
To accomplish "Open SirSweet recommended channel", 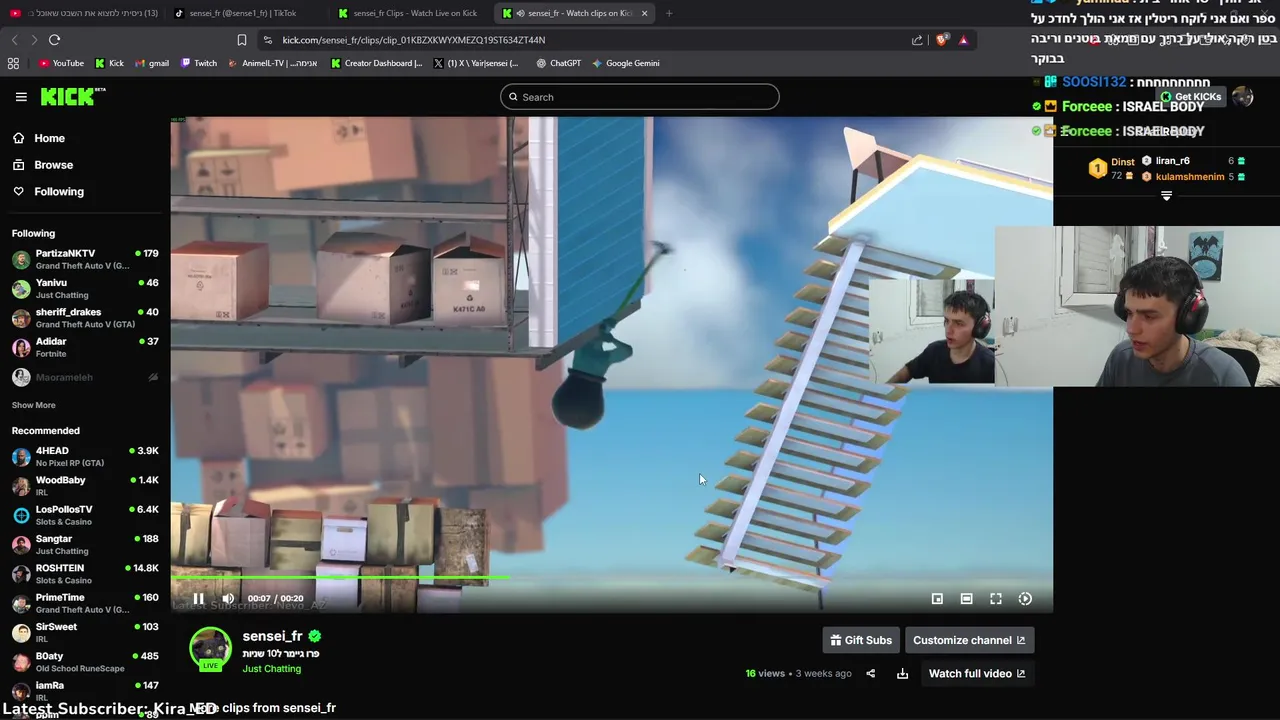I will [x=85, y=633].
